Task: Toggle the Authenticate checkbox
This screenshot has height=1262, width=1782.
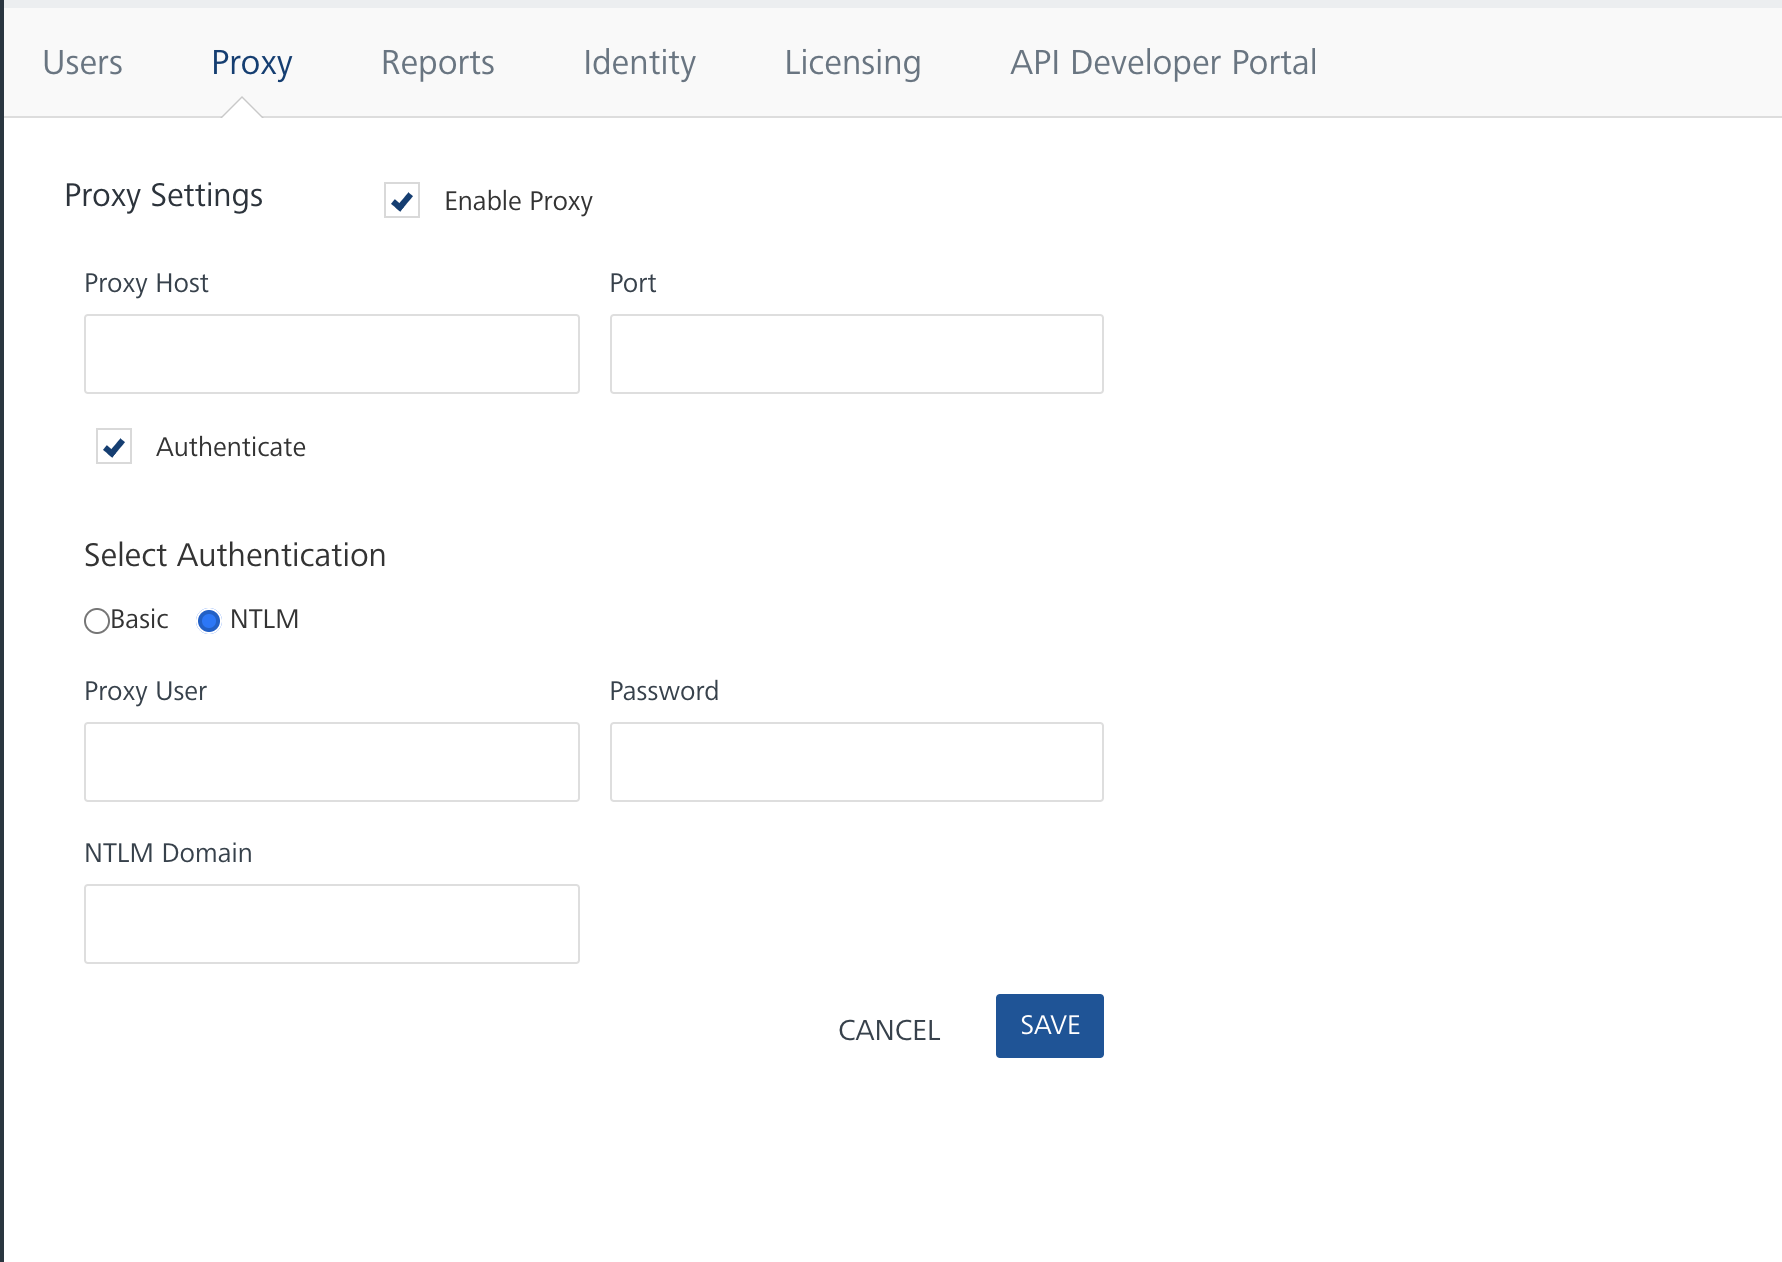Action: coord(114,446)
